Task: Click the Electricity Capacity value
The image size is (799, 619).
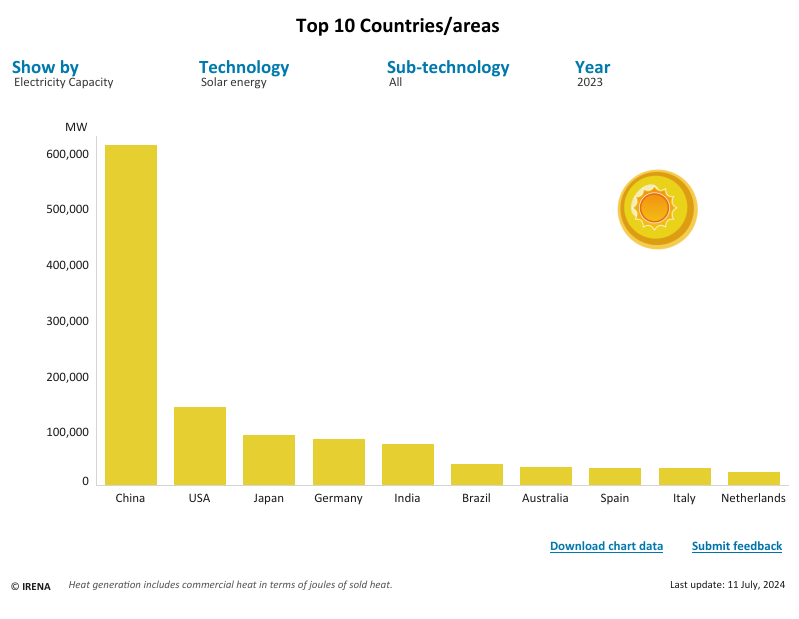Action: 64,83
